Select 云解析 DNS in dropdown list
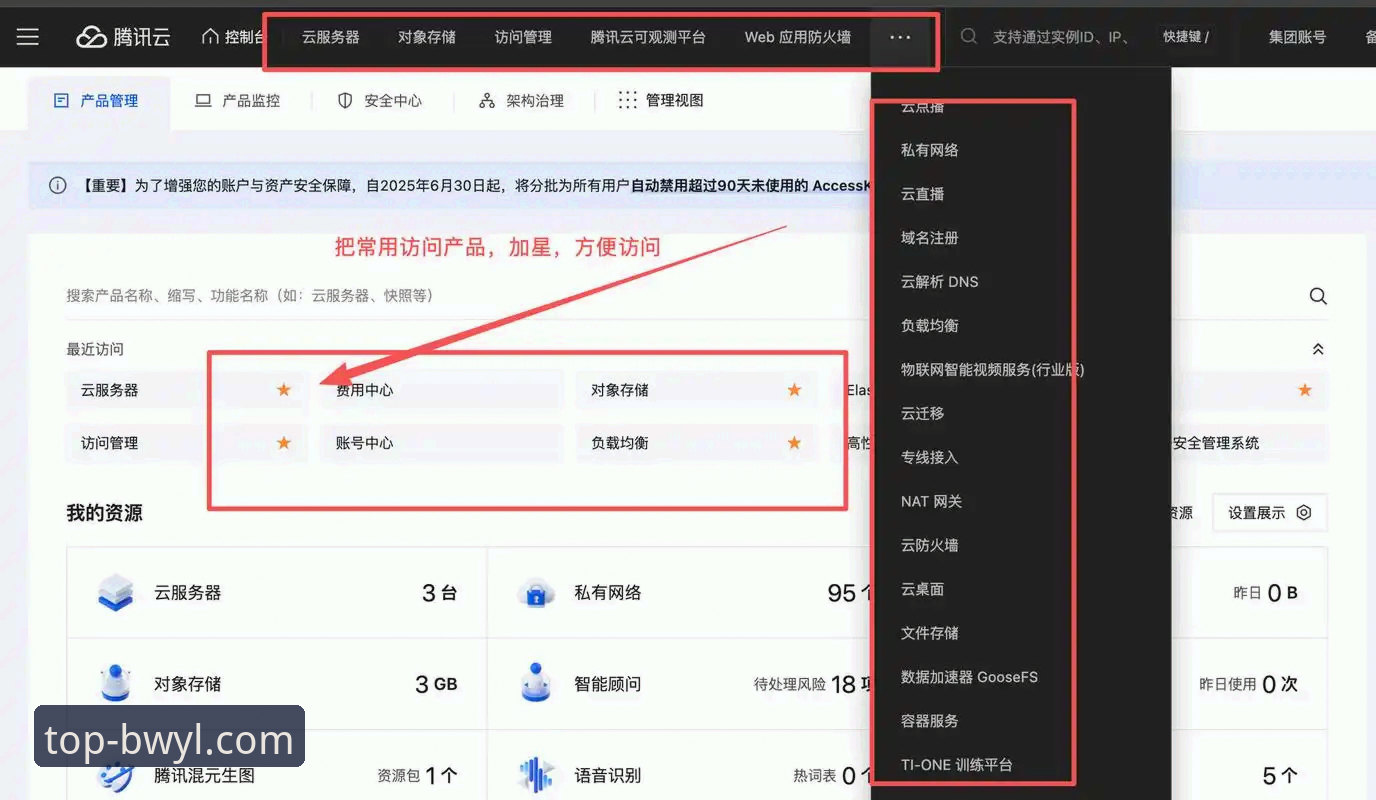Screen dimensions: 1376x800 coord(940,282)
